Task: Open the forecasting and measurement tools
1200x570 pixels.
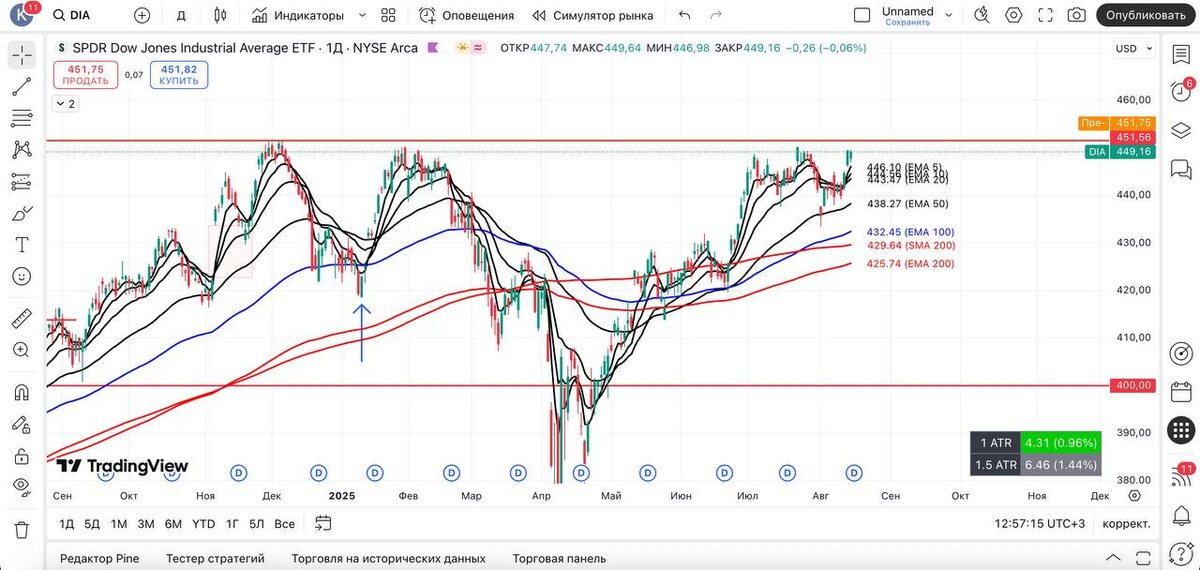Action: [x=21, y=182]
